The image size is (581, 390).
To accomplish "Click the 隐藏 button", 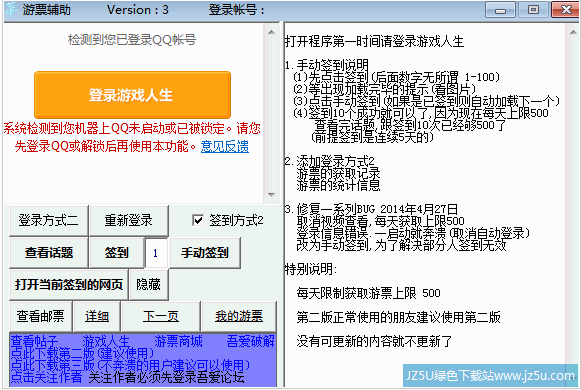I will click(x=148, y=284).
